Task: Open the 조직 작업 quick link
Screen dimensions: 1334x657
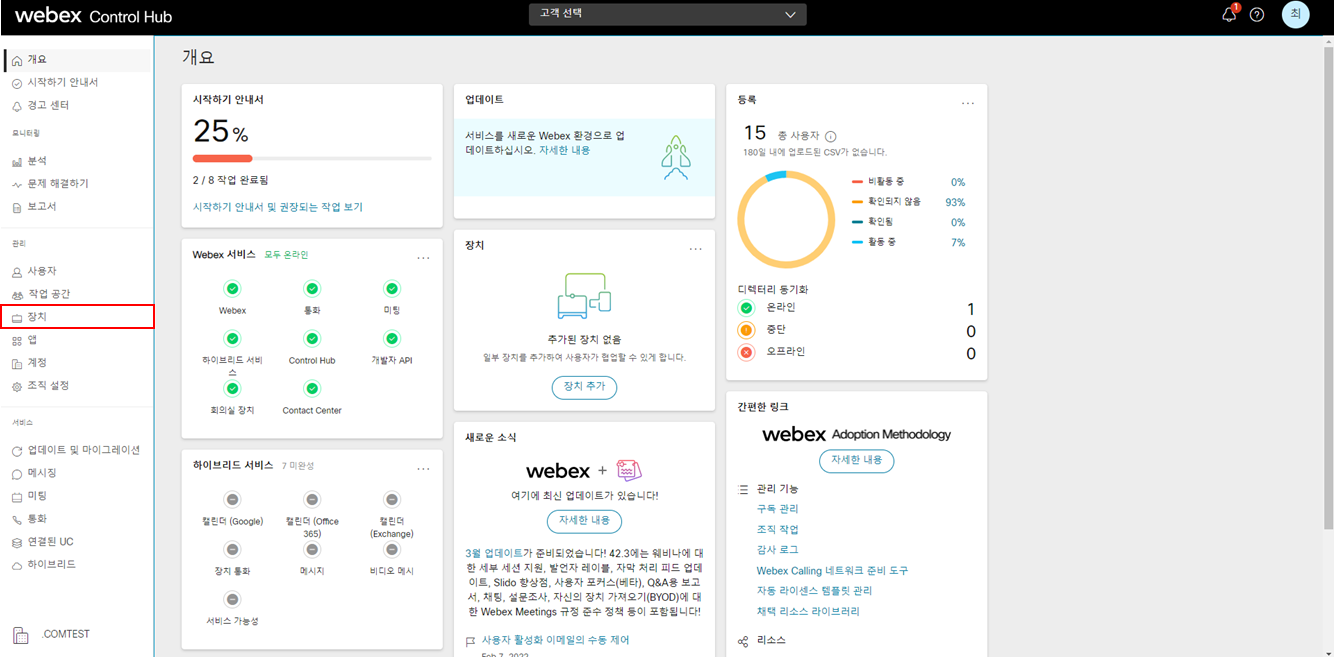Action: (x=777, y=529)
